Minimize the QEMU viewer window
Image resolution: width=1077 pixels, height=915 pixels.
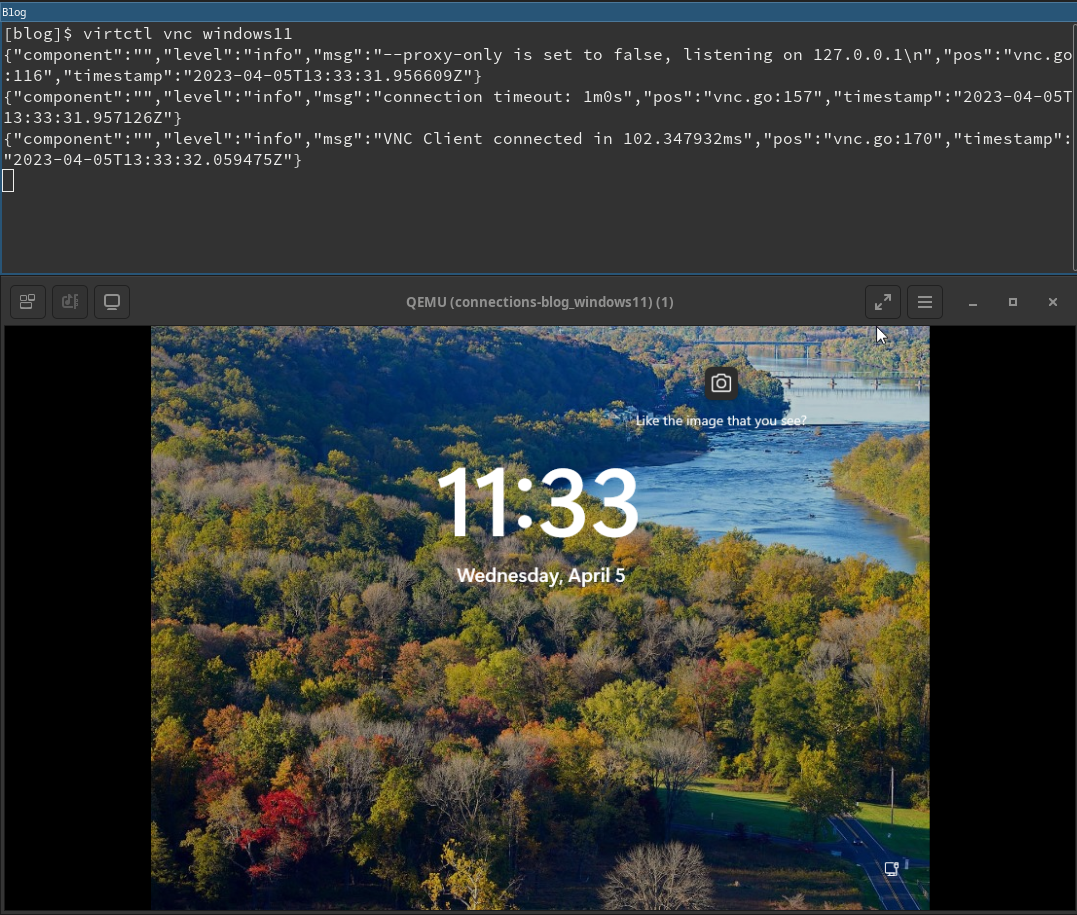[x=973, y=302]
